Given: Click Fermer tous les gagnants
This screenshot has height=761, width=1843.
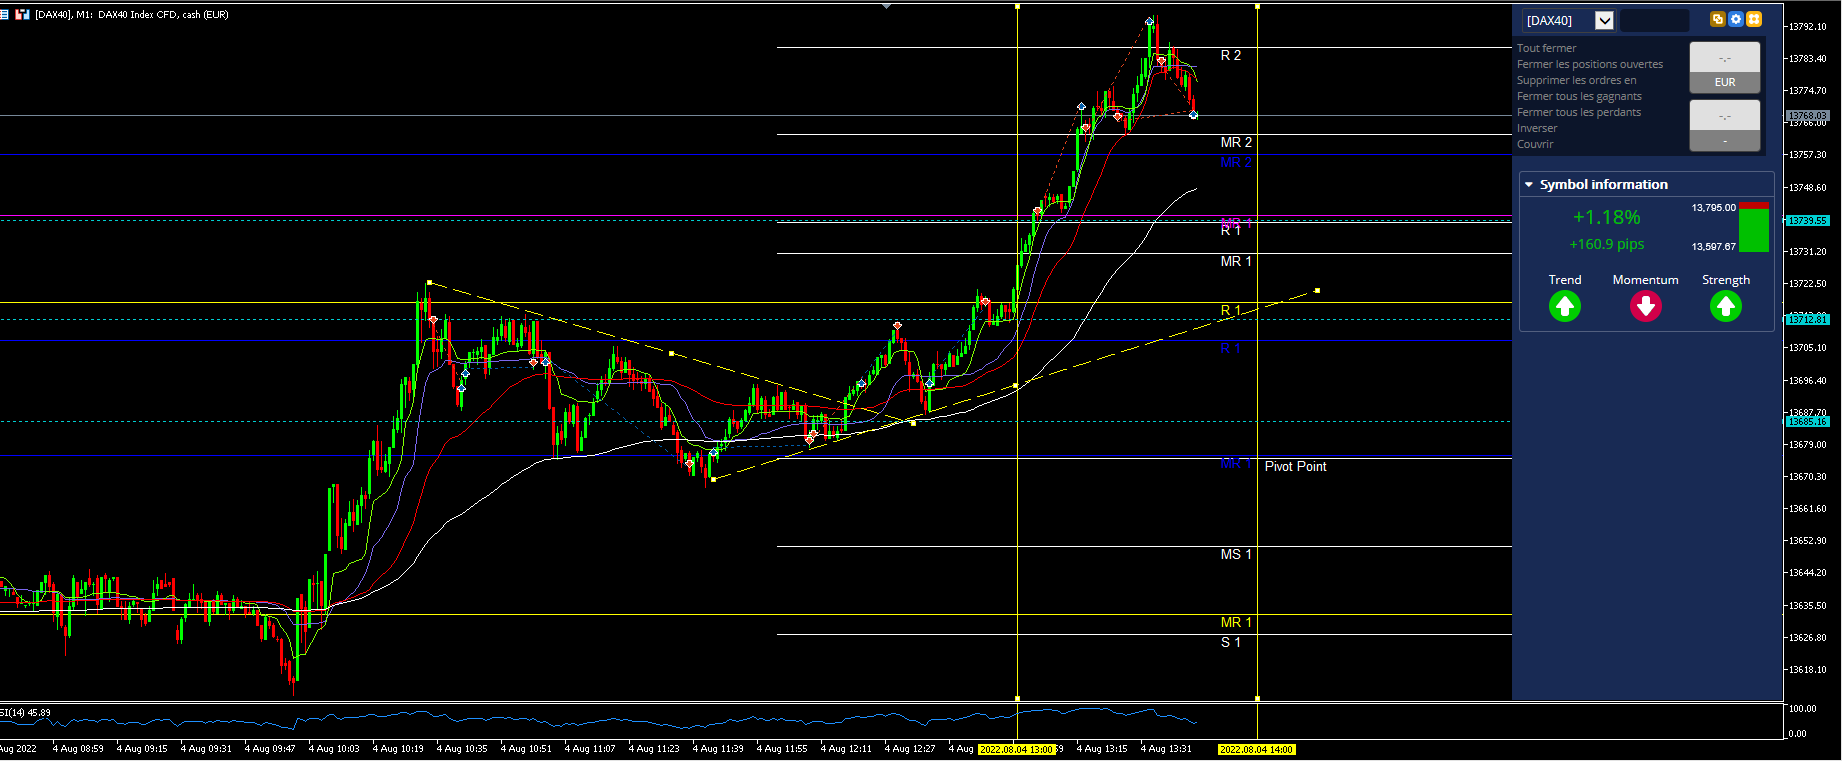Looking at the screenshot, I should (x=1579, y=96).
